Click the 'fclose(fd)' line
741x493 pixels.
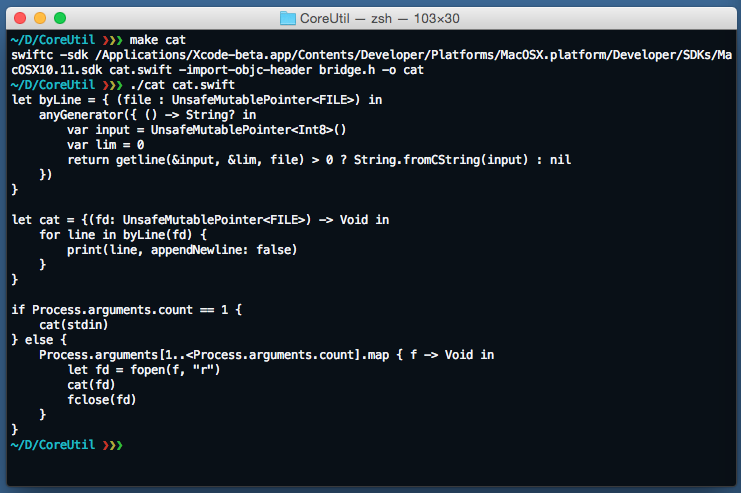pyautogui.click(x=102, y=400)
